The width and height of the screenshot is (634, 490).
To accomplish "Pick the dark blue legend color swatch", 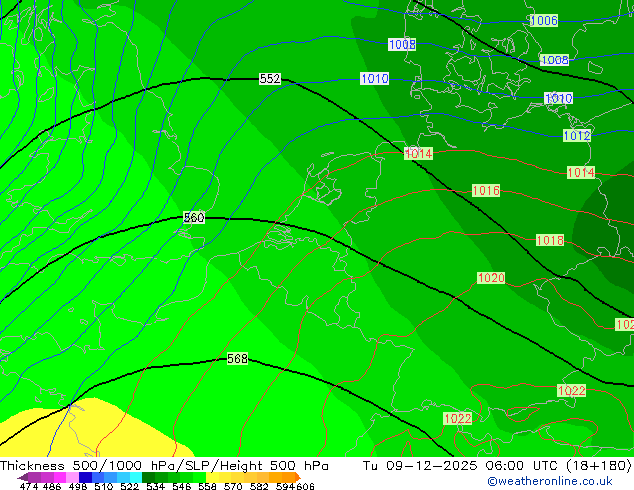I will pos(85,477).
